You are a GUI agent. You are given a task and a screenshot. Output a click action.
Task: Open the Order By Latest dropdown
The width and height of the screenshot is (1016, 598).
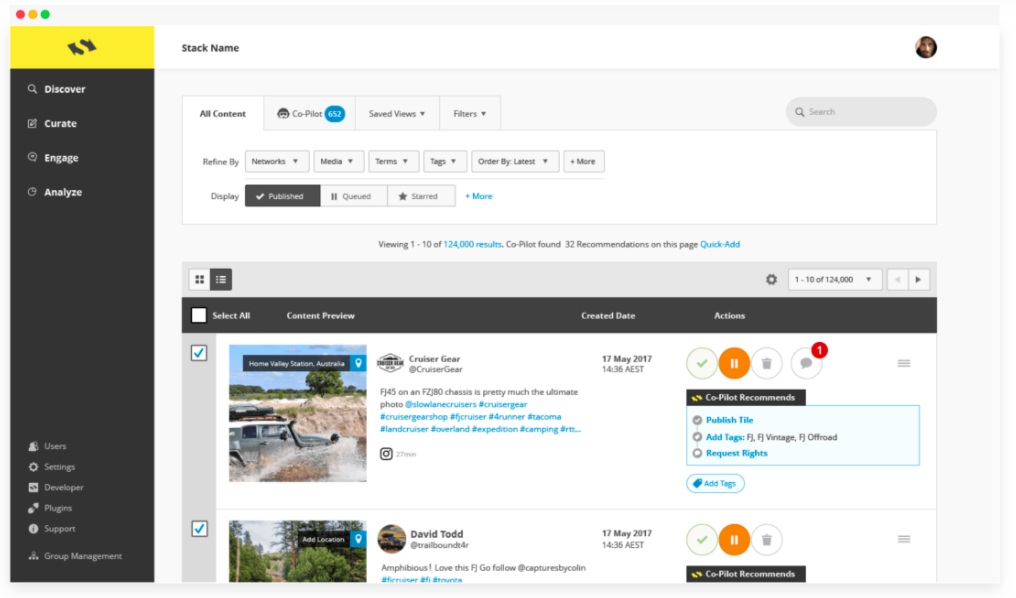pos(514,161)
